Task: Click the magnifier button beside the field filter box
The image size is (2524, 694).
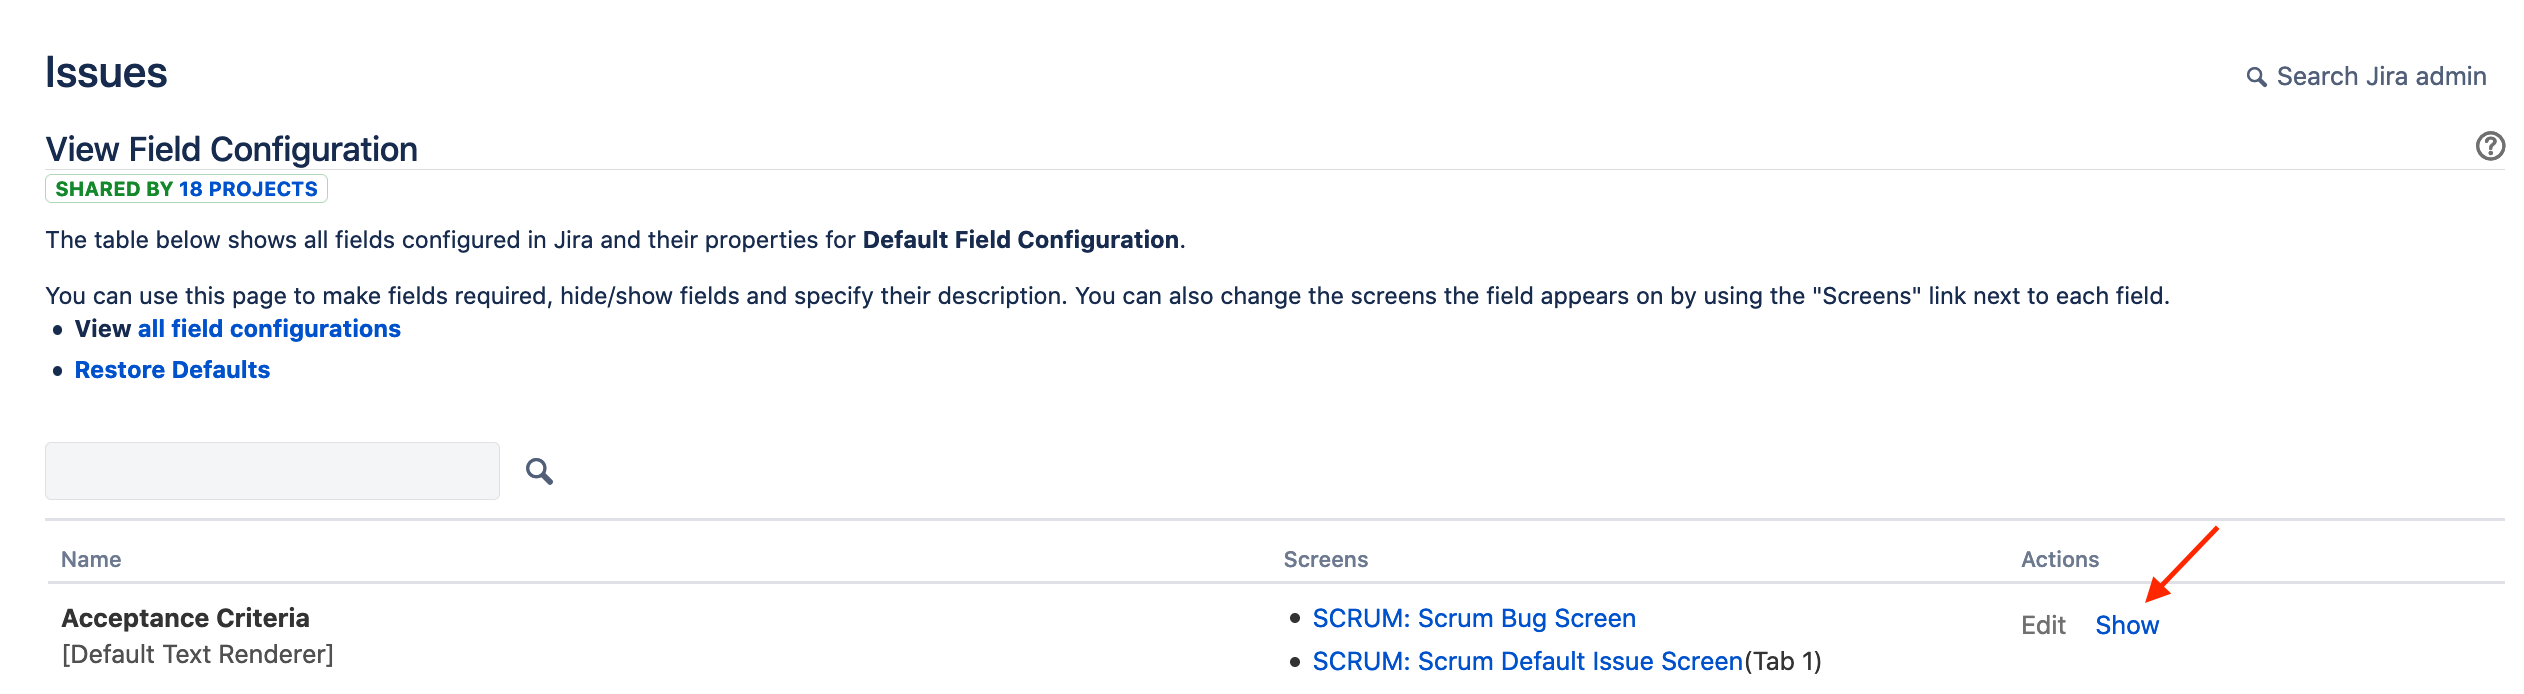Action: point(540,471)
